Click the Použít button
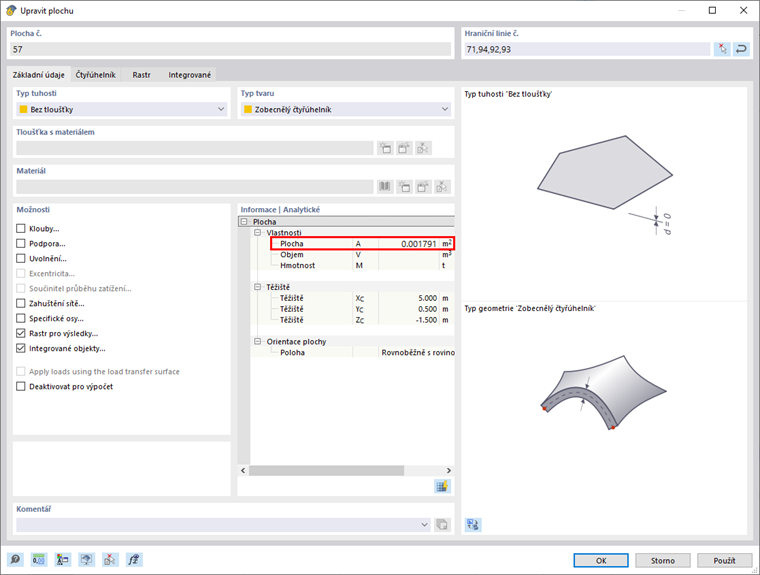 coord(725,560)
